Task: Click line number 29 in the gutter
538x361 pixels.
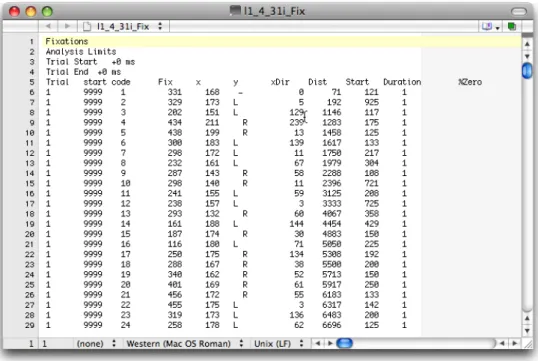Action: [x=30, y=325]
